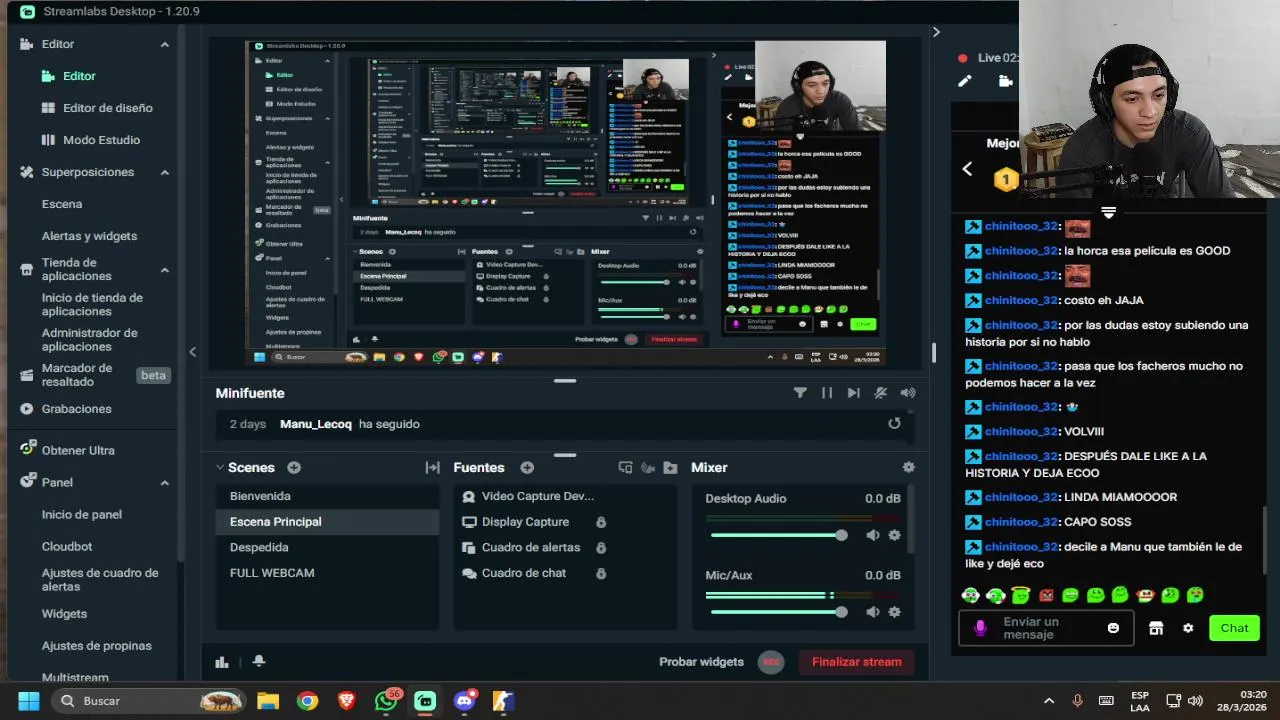Image resolution: width=1280 pixels, height=720 pixels.
Task: Skip the current alert in Minifuente
Action: click(x=853, y=393)
